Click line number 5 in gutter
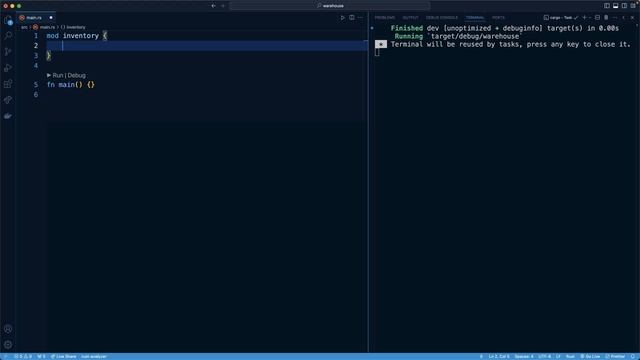Viewport: 640px width, 360px height. 36,85
